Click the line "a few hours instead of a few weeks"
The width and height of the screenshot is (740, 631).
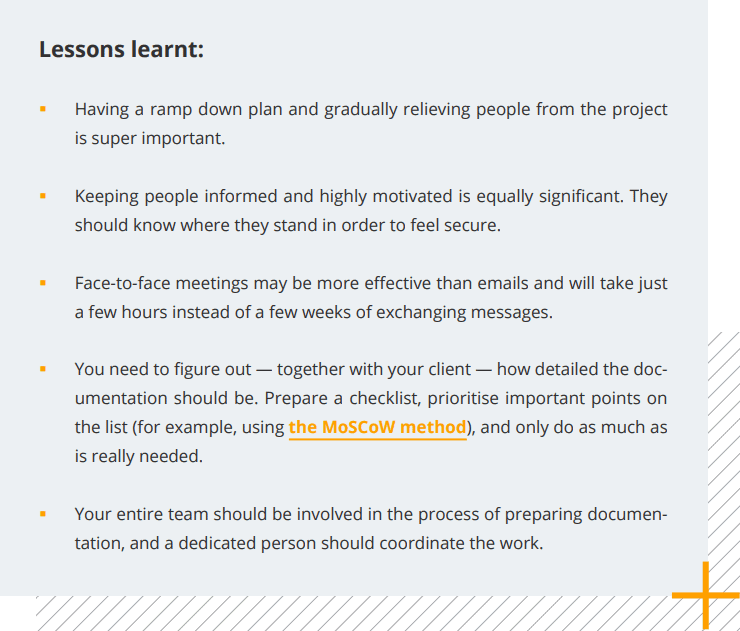pos(312,312)
